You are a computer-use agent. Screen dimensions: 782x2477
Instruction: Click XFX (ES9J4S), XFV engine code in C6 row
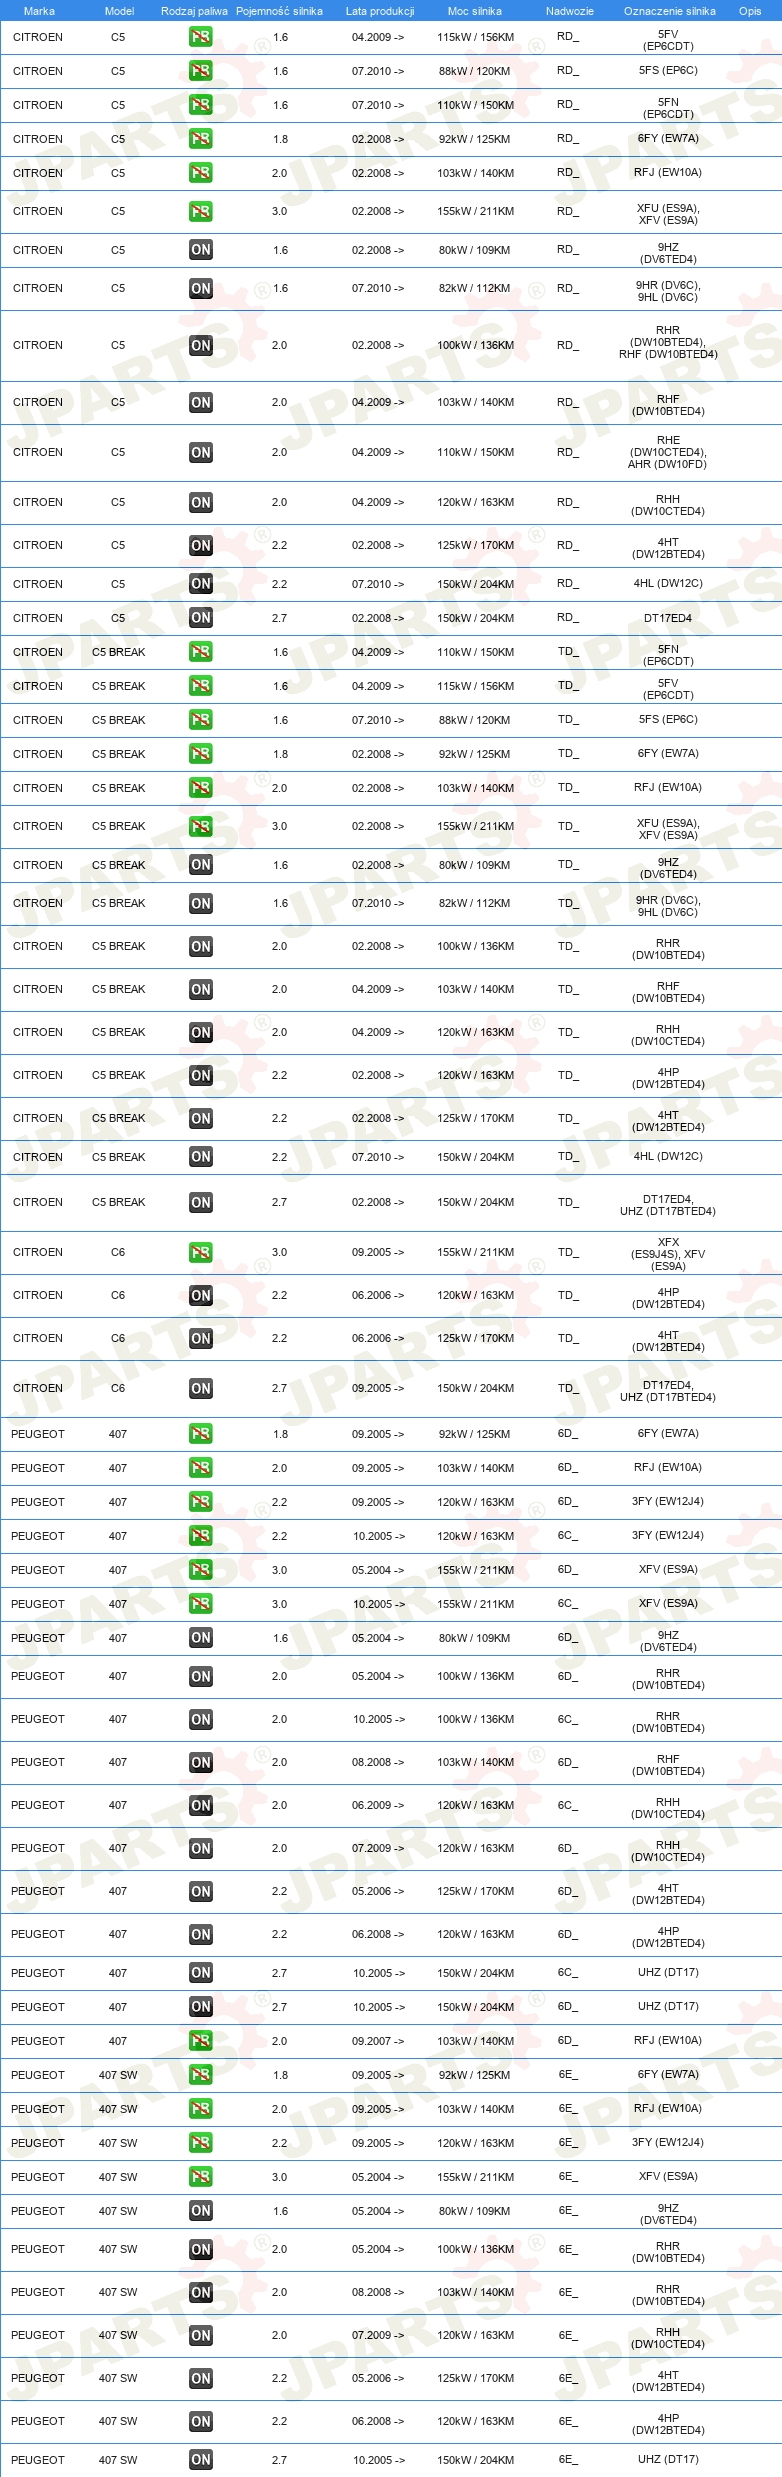[x=668, y=1254]
